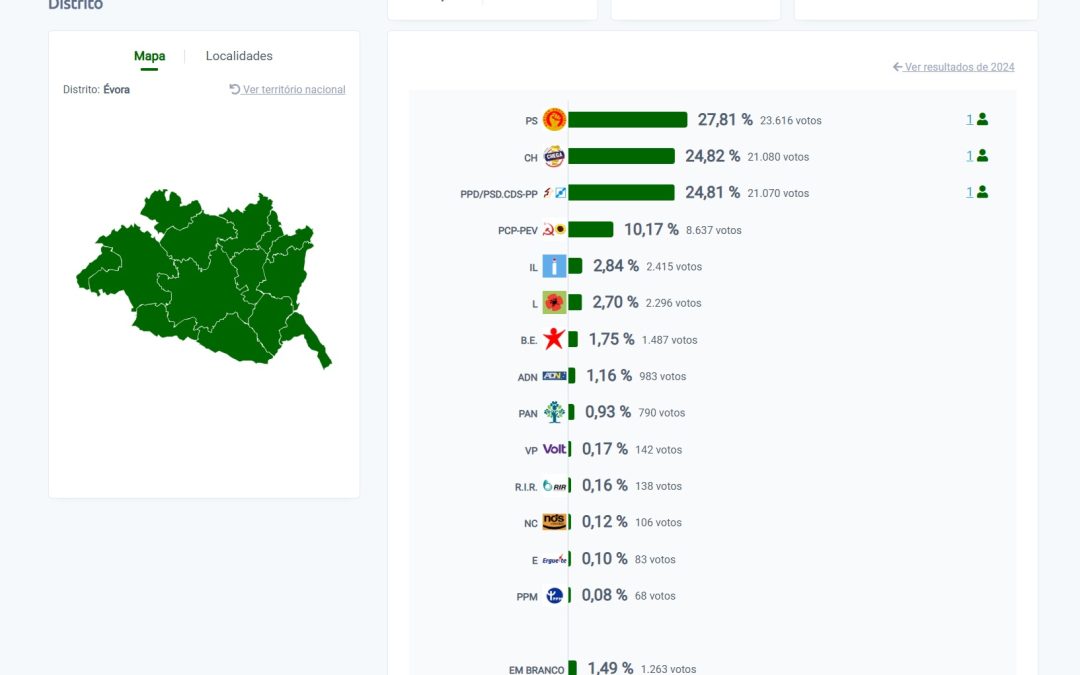Click the Livre party logo icon
1080x675 pixels.
click(554, 303)
